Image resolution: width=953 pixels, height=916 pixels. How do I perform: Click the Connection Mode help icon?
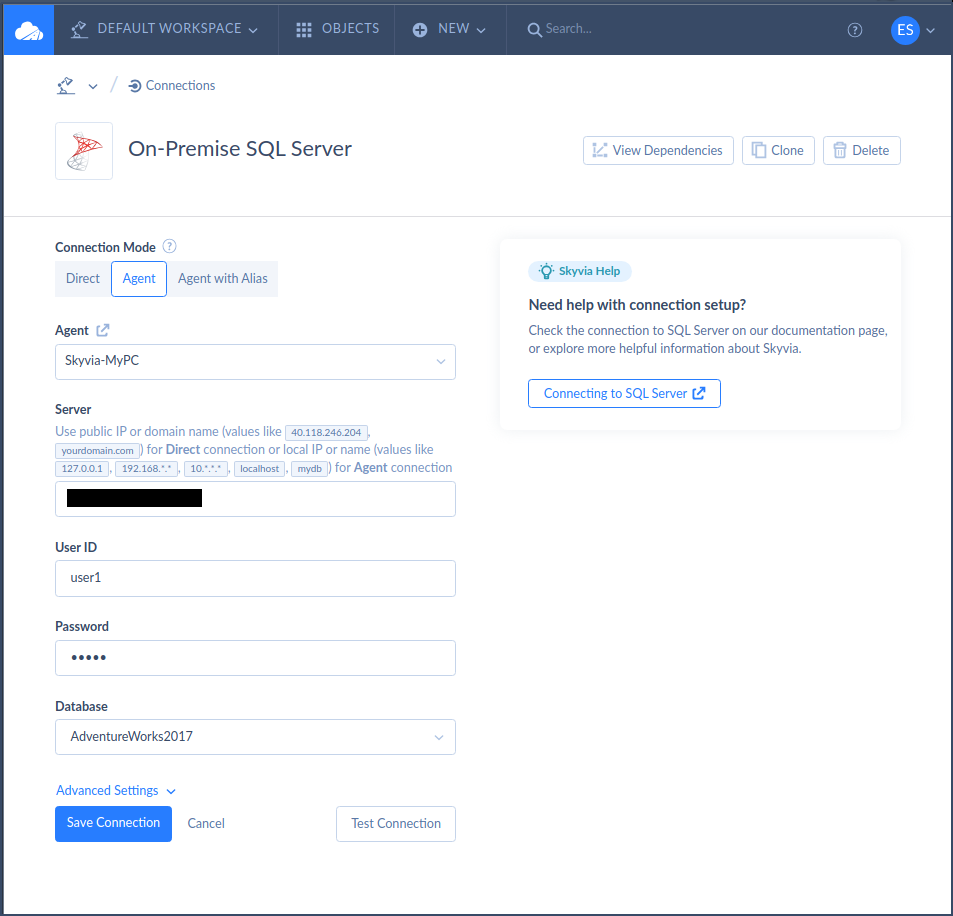click(x=170, y=246)
